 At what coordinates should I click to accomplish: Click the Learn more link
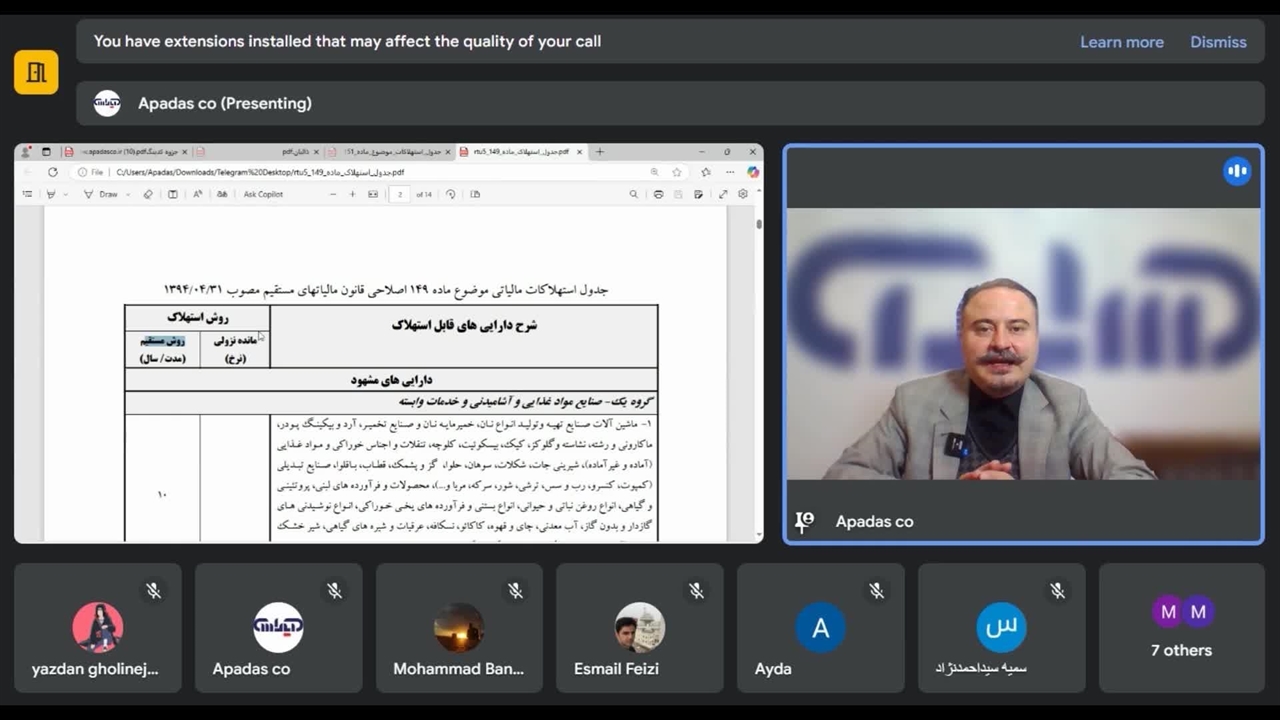(1121, 42)
